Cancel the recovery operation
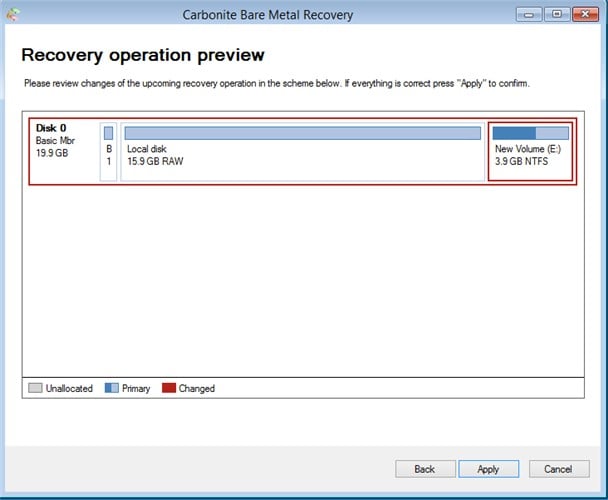 (559, 469)
